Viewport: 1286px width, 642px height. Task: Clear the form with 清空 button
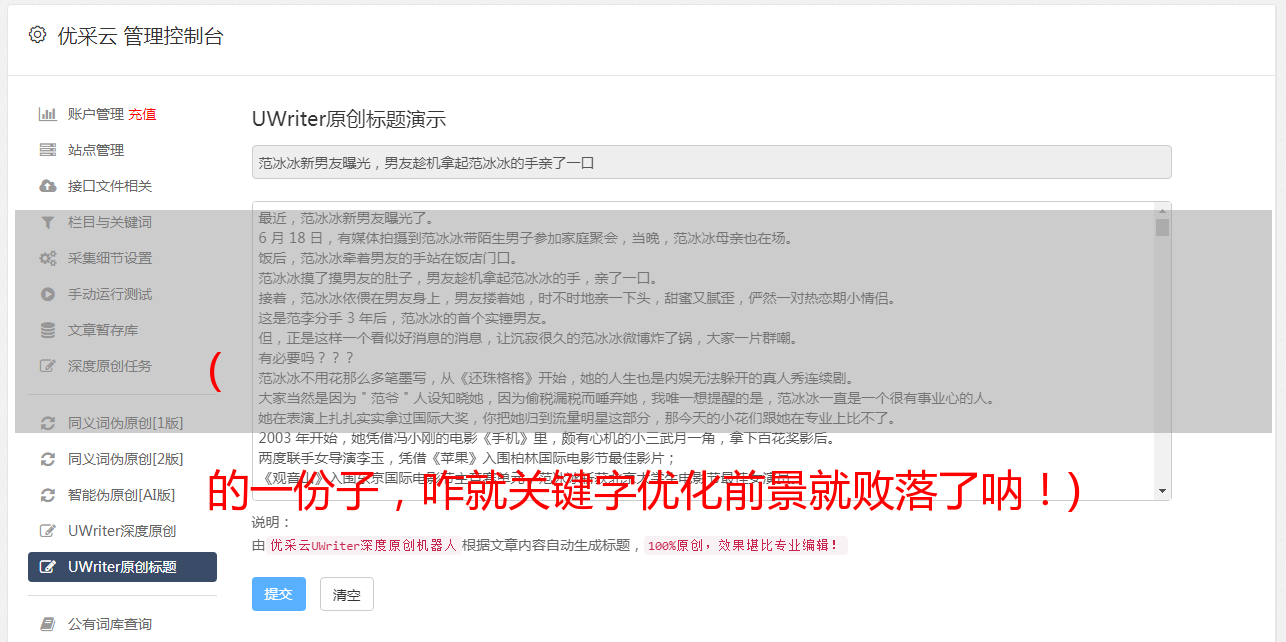coord(347,594)
